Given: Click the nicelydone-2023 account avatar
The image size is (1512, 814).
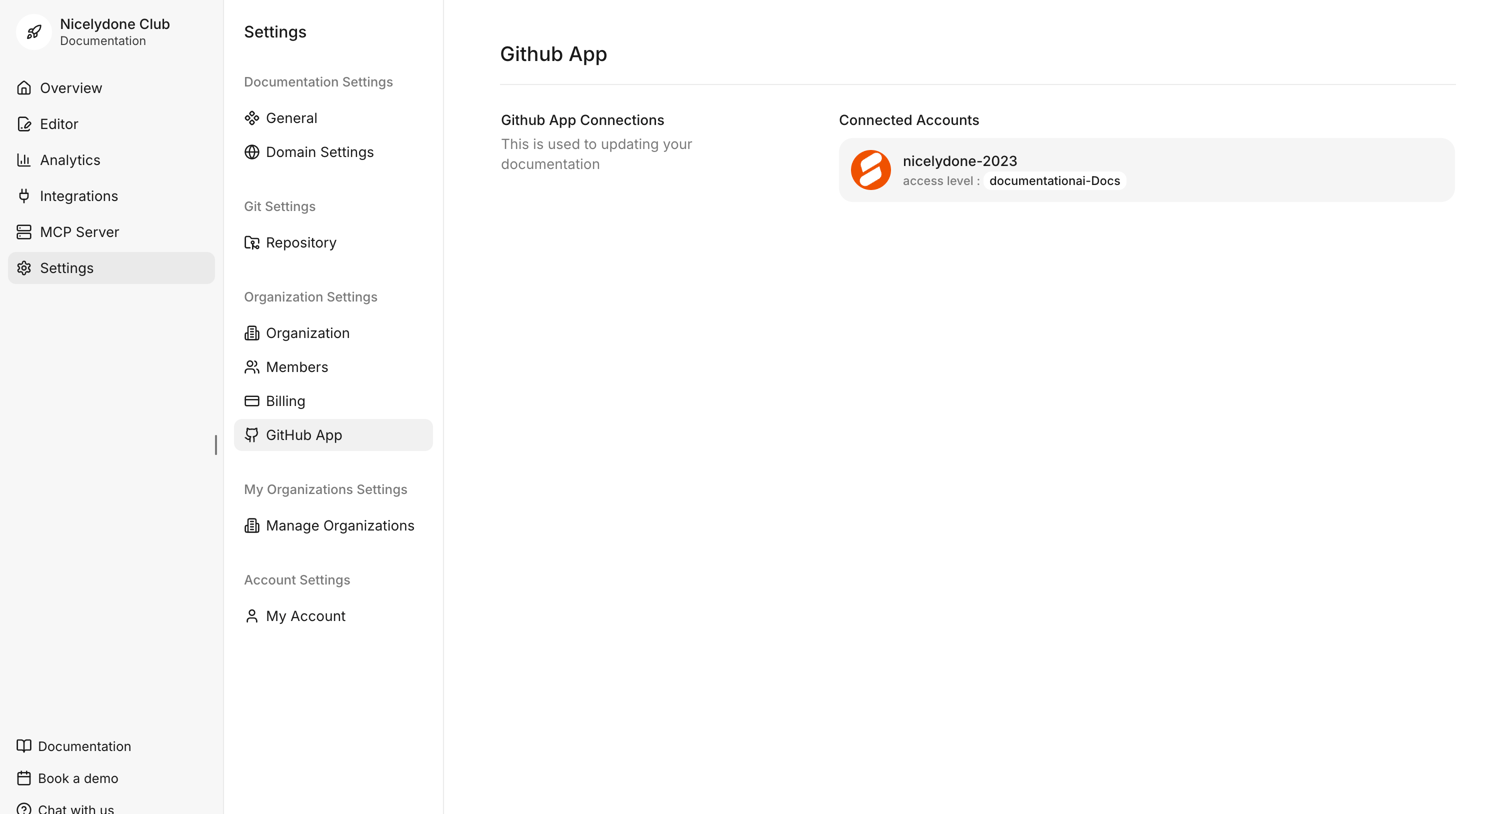Looking at the screenshot, I should (871, 170).
